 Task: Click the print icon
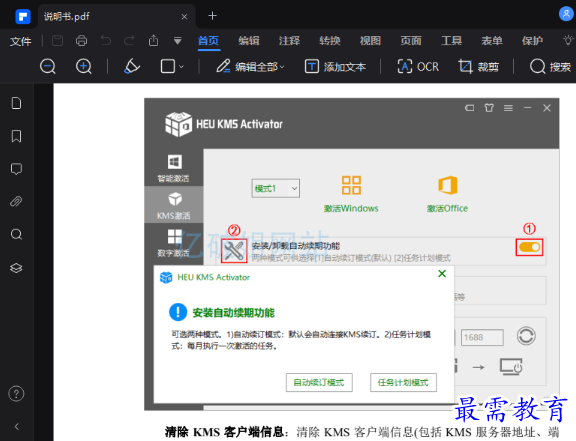[82, 41]
